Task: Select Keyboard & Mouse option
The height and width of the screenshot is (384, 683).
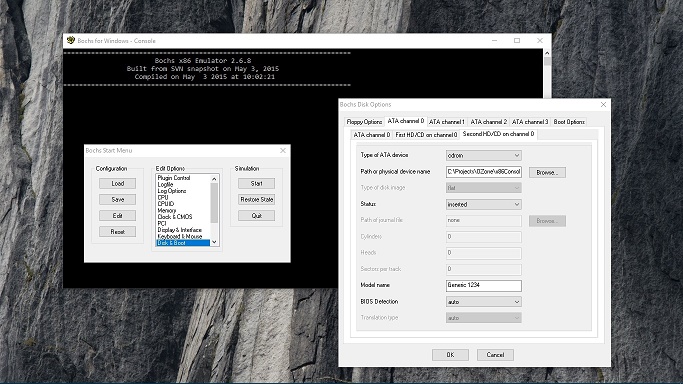Action: pyautogui.click(x=183, y=236)
